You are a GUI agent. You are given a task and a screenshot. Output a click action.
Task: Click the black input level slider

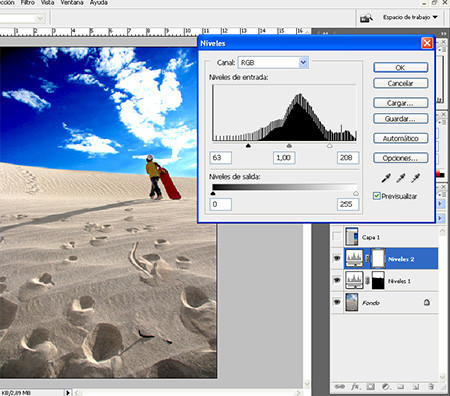click(248, 146)
